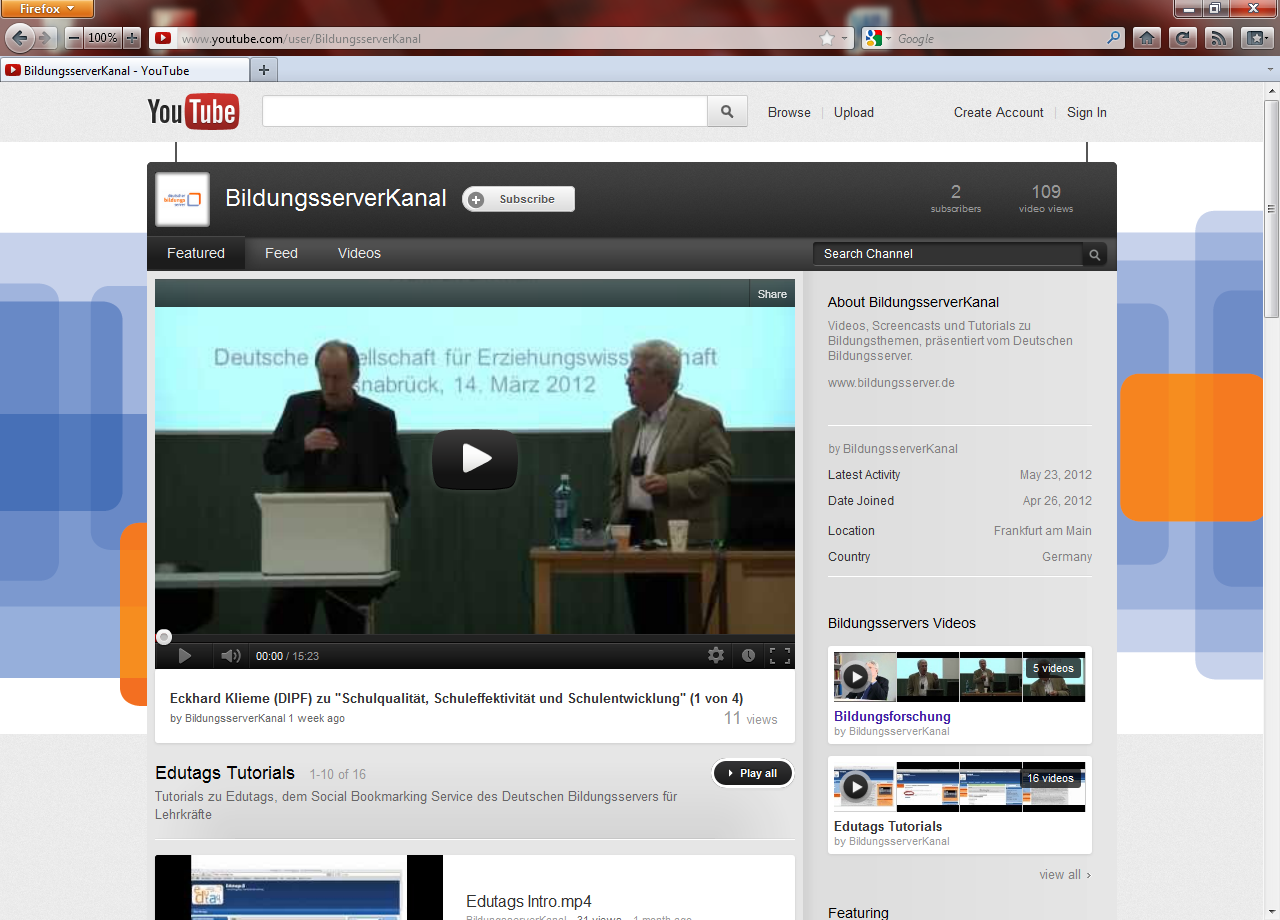Open the Google search engine selector
This screenshot has width=1280, height=920.
point(877,38)
